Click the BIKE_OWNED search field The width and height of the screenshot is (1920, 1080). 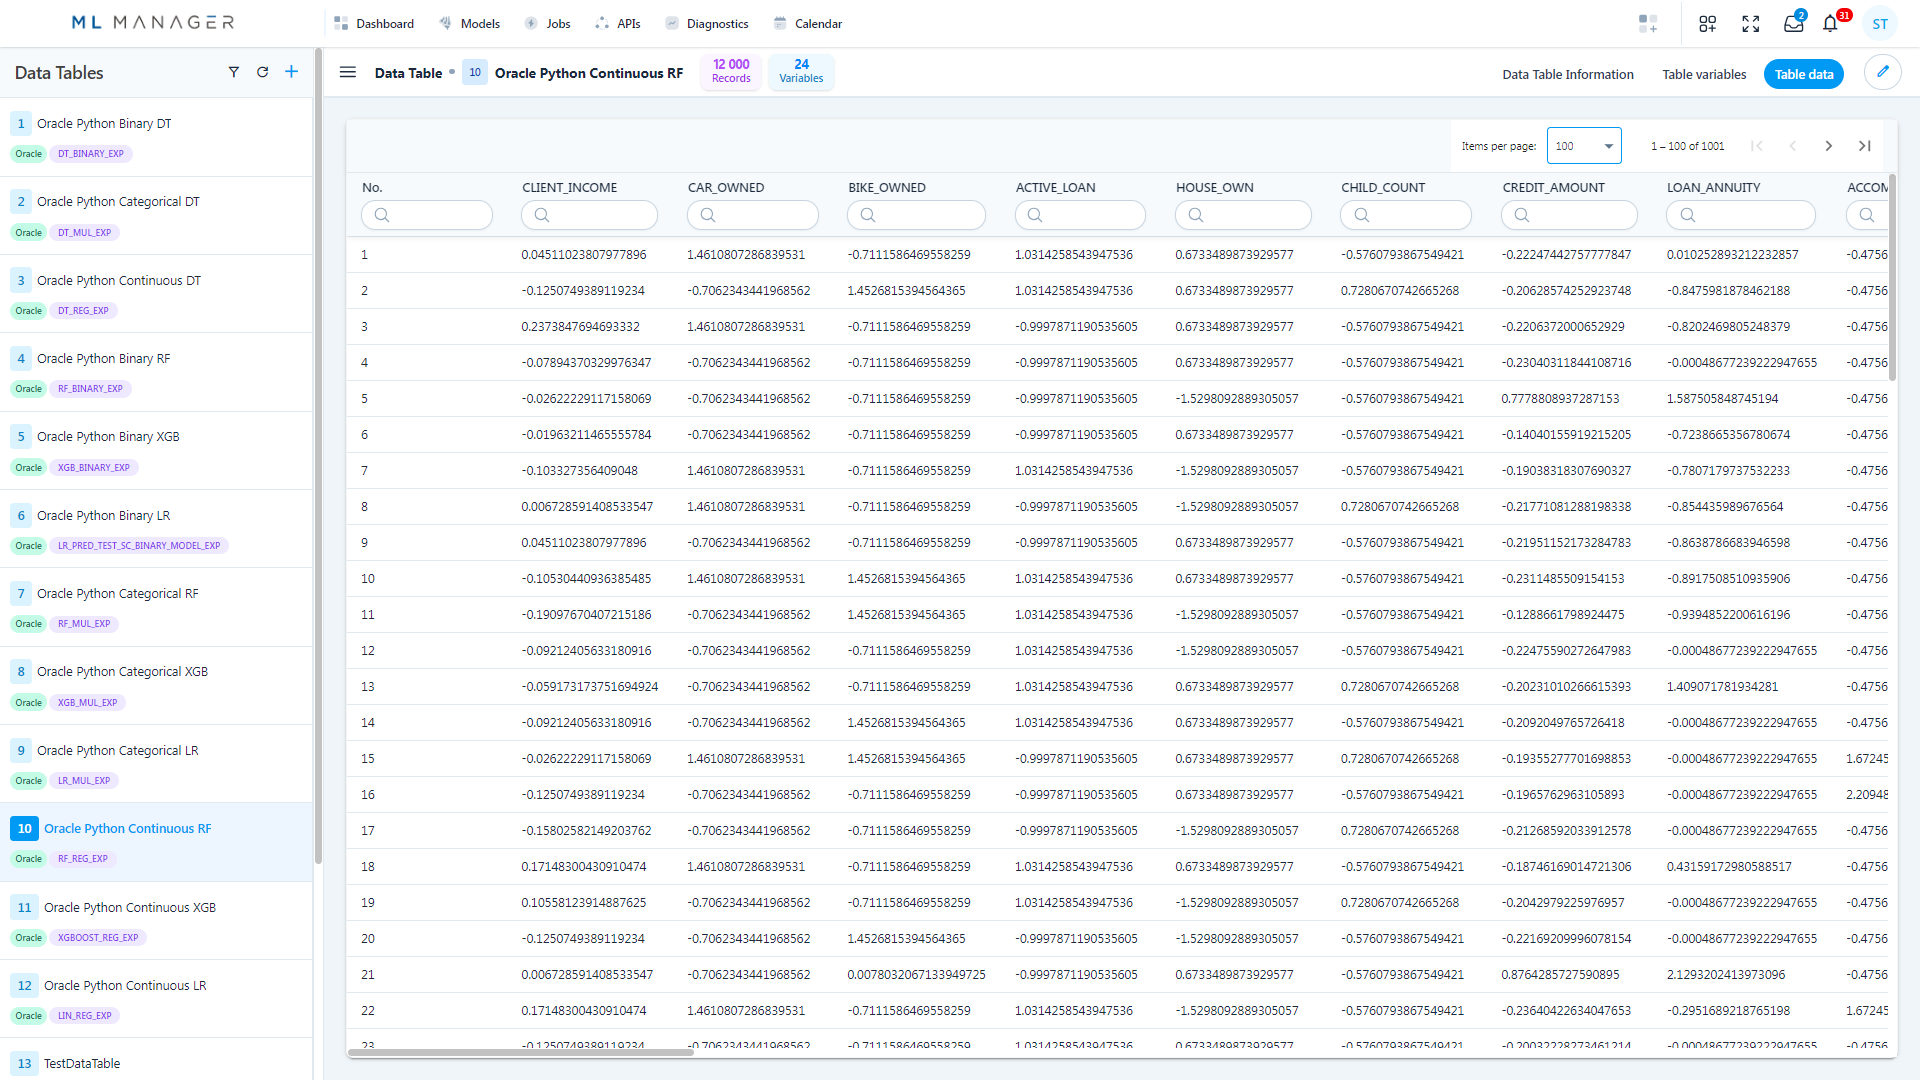point(916,215)
